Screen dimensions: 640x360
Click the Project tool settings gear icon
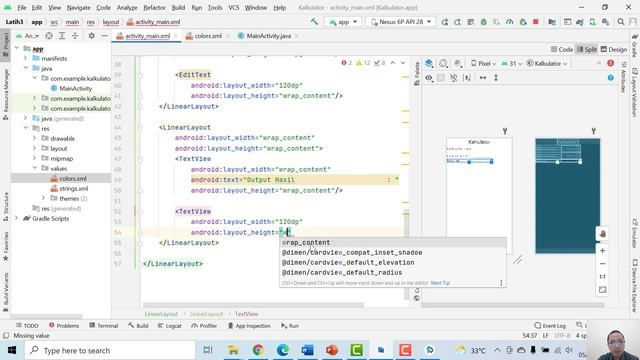(x=91, y=36)
